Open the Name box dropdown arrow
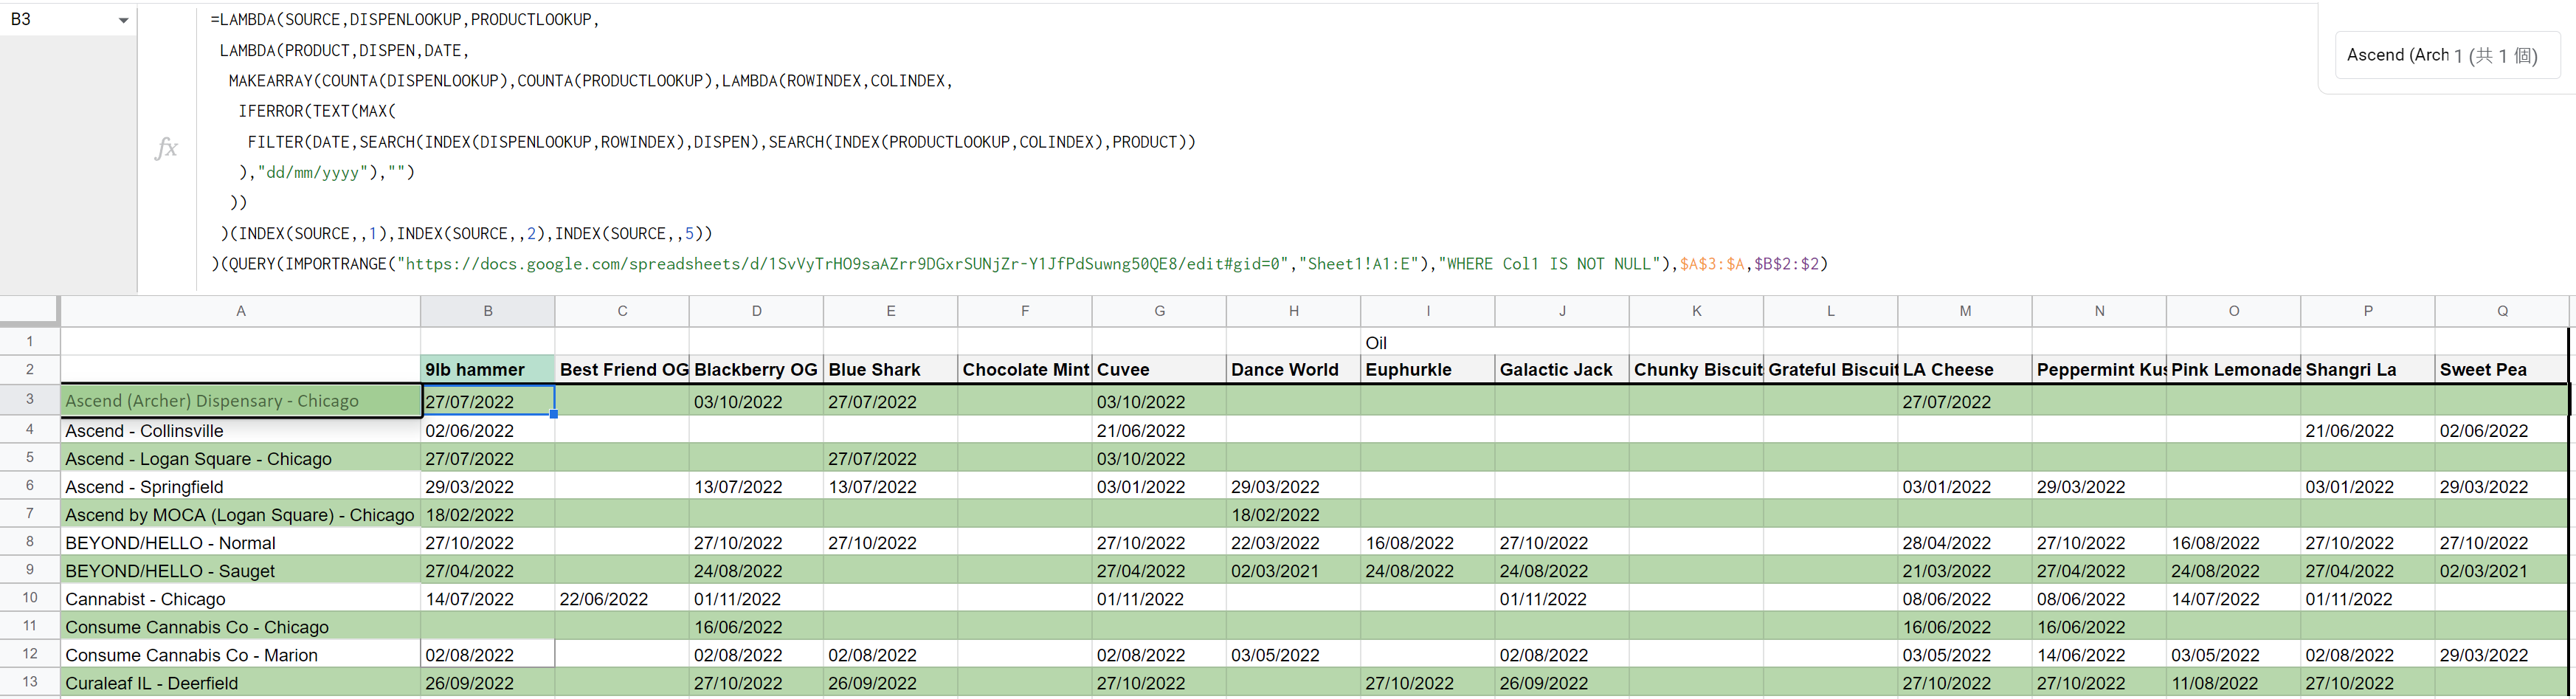Image resolution: width=2576 pixels, height=699 pixels. 123,20
